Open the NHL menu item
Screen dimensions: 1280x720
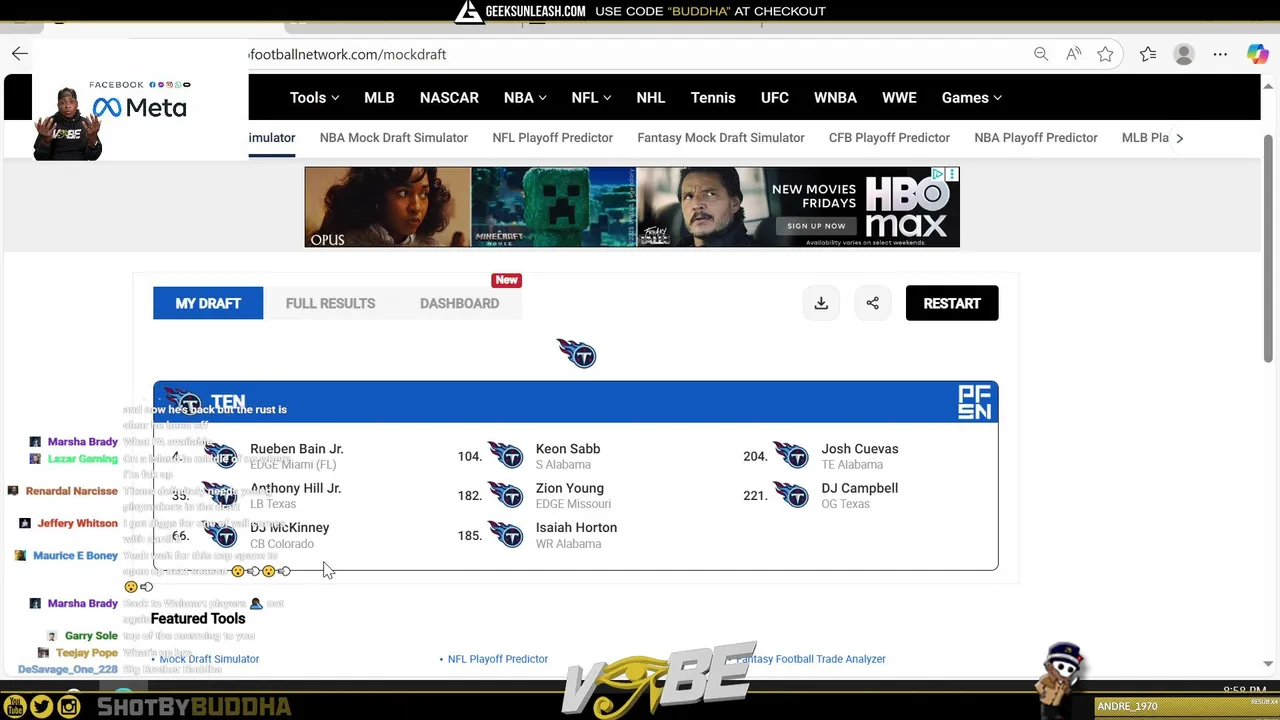point(650,97)
